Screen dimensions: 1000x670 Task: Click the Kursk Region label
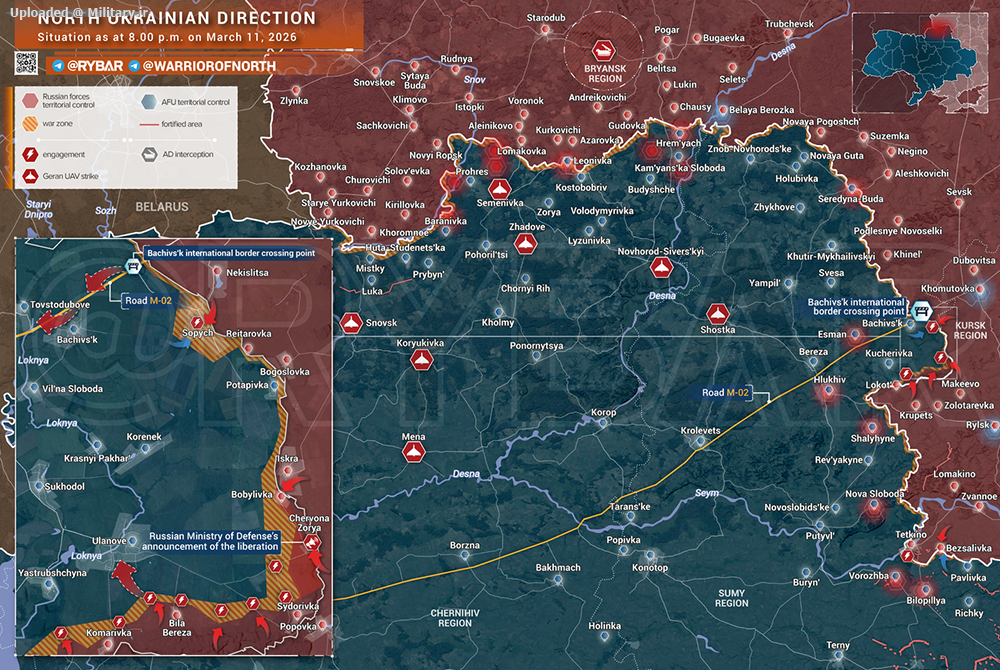click(970, 330)
